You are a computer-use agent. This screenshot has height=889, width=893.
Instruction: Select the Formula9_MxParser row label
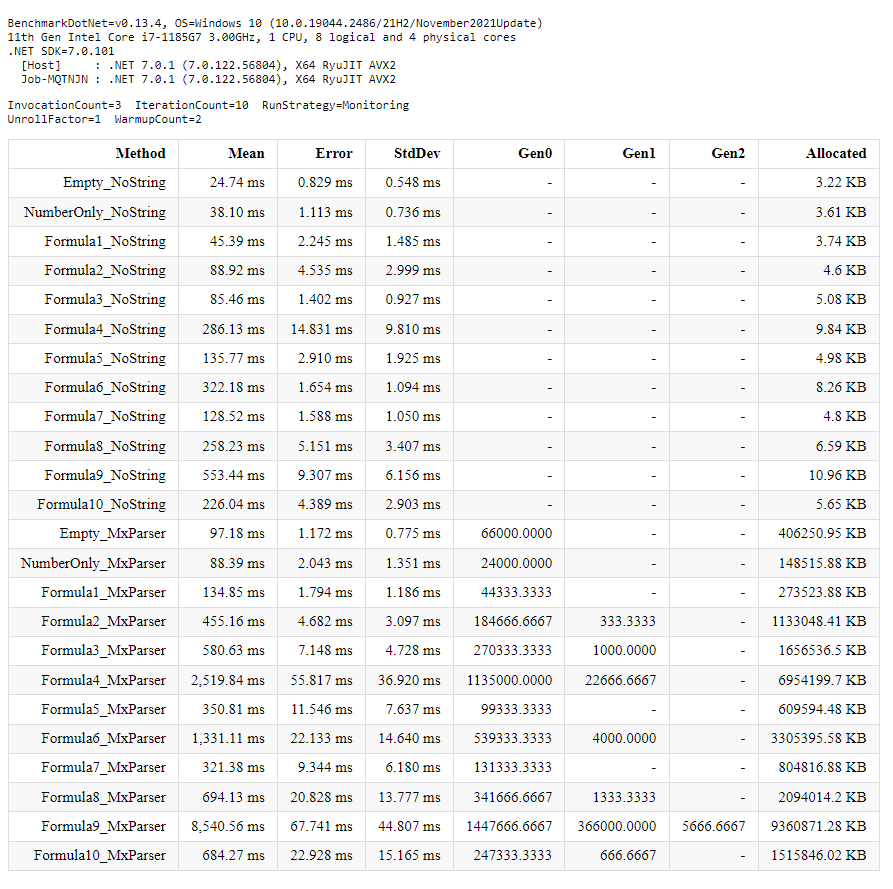click(x=103, y=826)
